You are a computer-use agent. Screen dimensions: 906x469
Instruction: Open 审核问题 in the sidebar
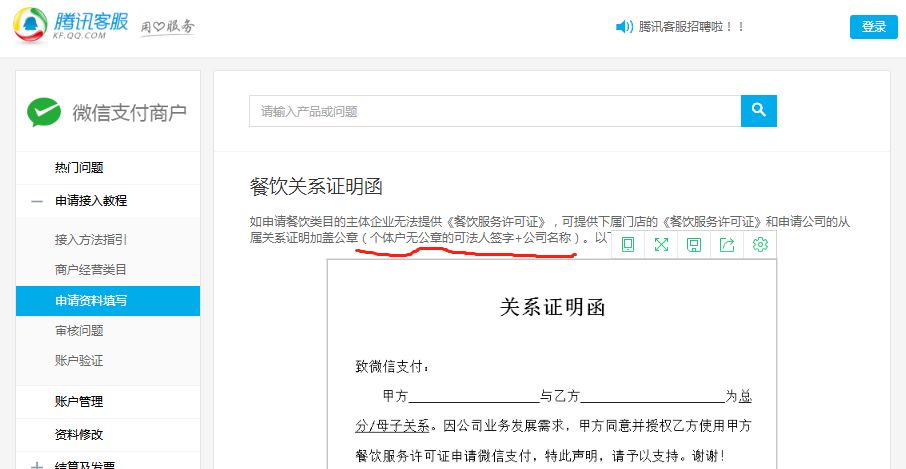pos(79,330)
